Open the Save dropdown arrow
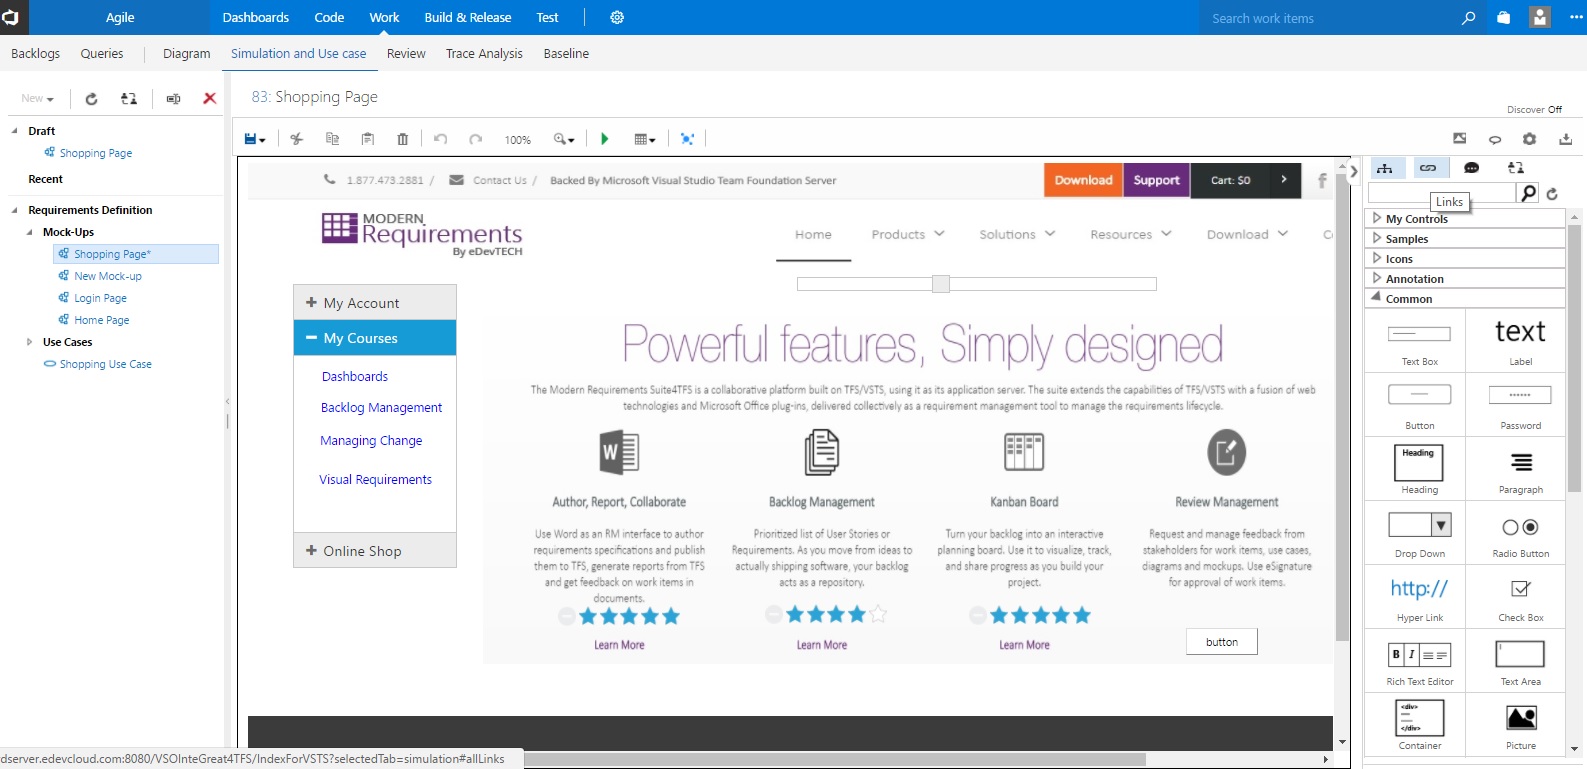 tap(263, 141)
